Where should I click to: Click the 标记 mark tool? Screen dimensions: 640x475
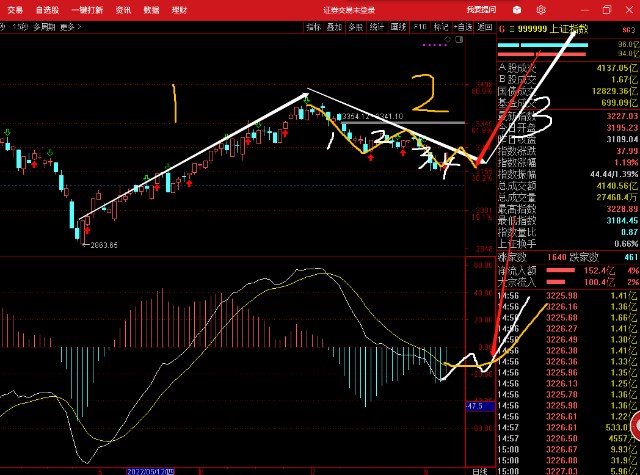click(441, 27)
